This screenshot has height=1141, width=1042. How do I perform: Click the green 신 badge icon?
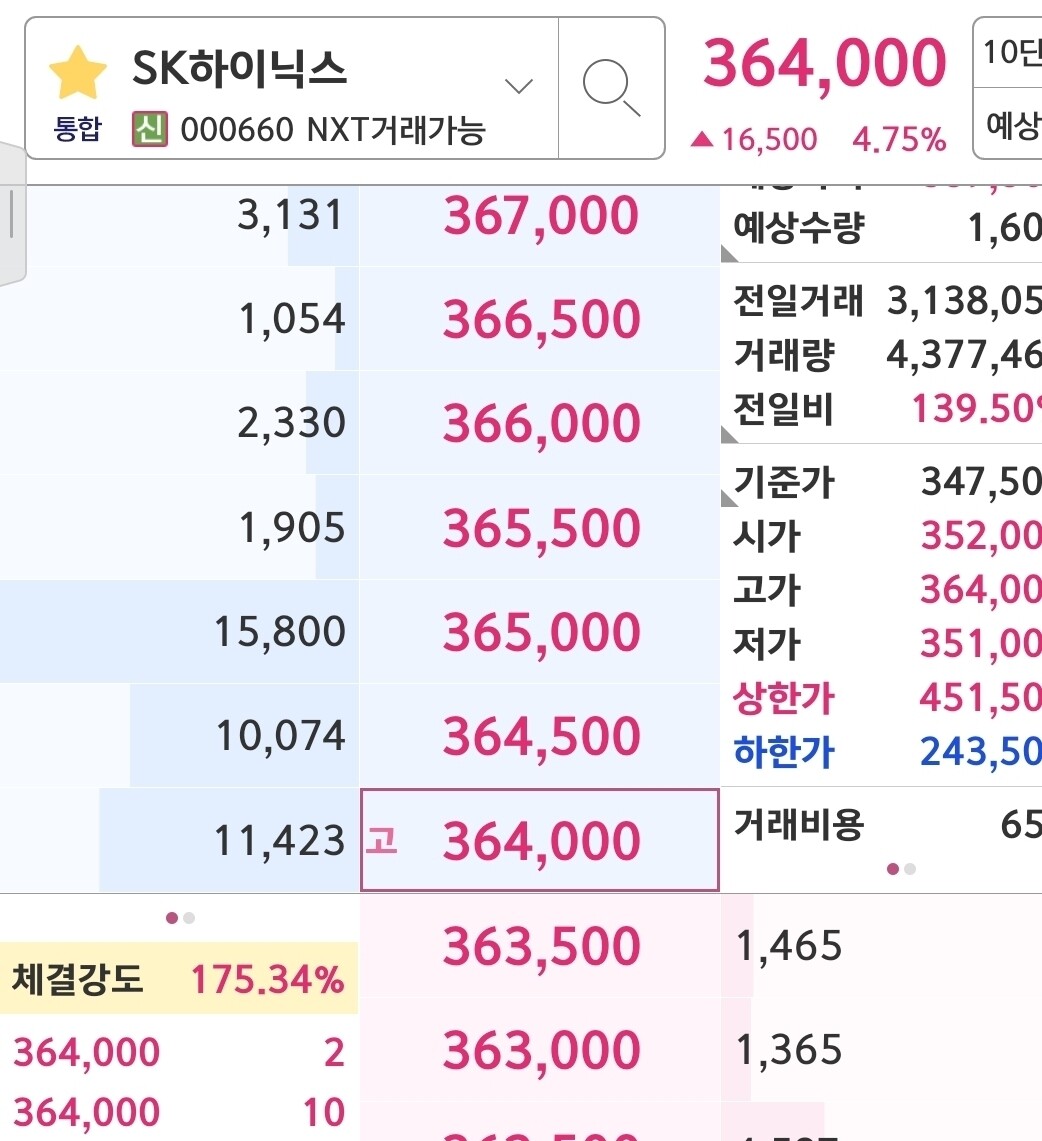coord(149,129)
